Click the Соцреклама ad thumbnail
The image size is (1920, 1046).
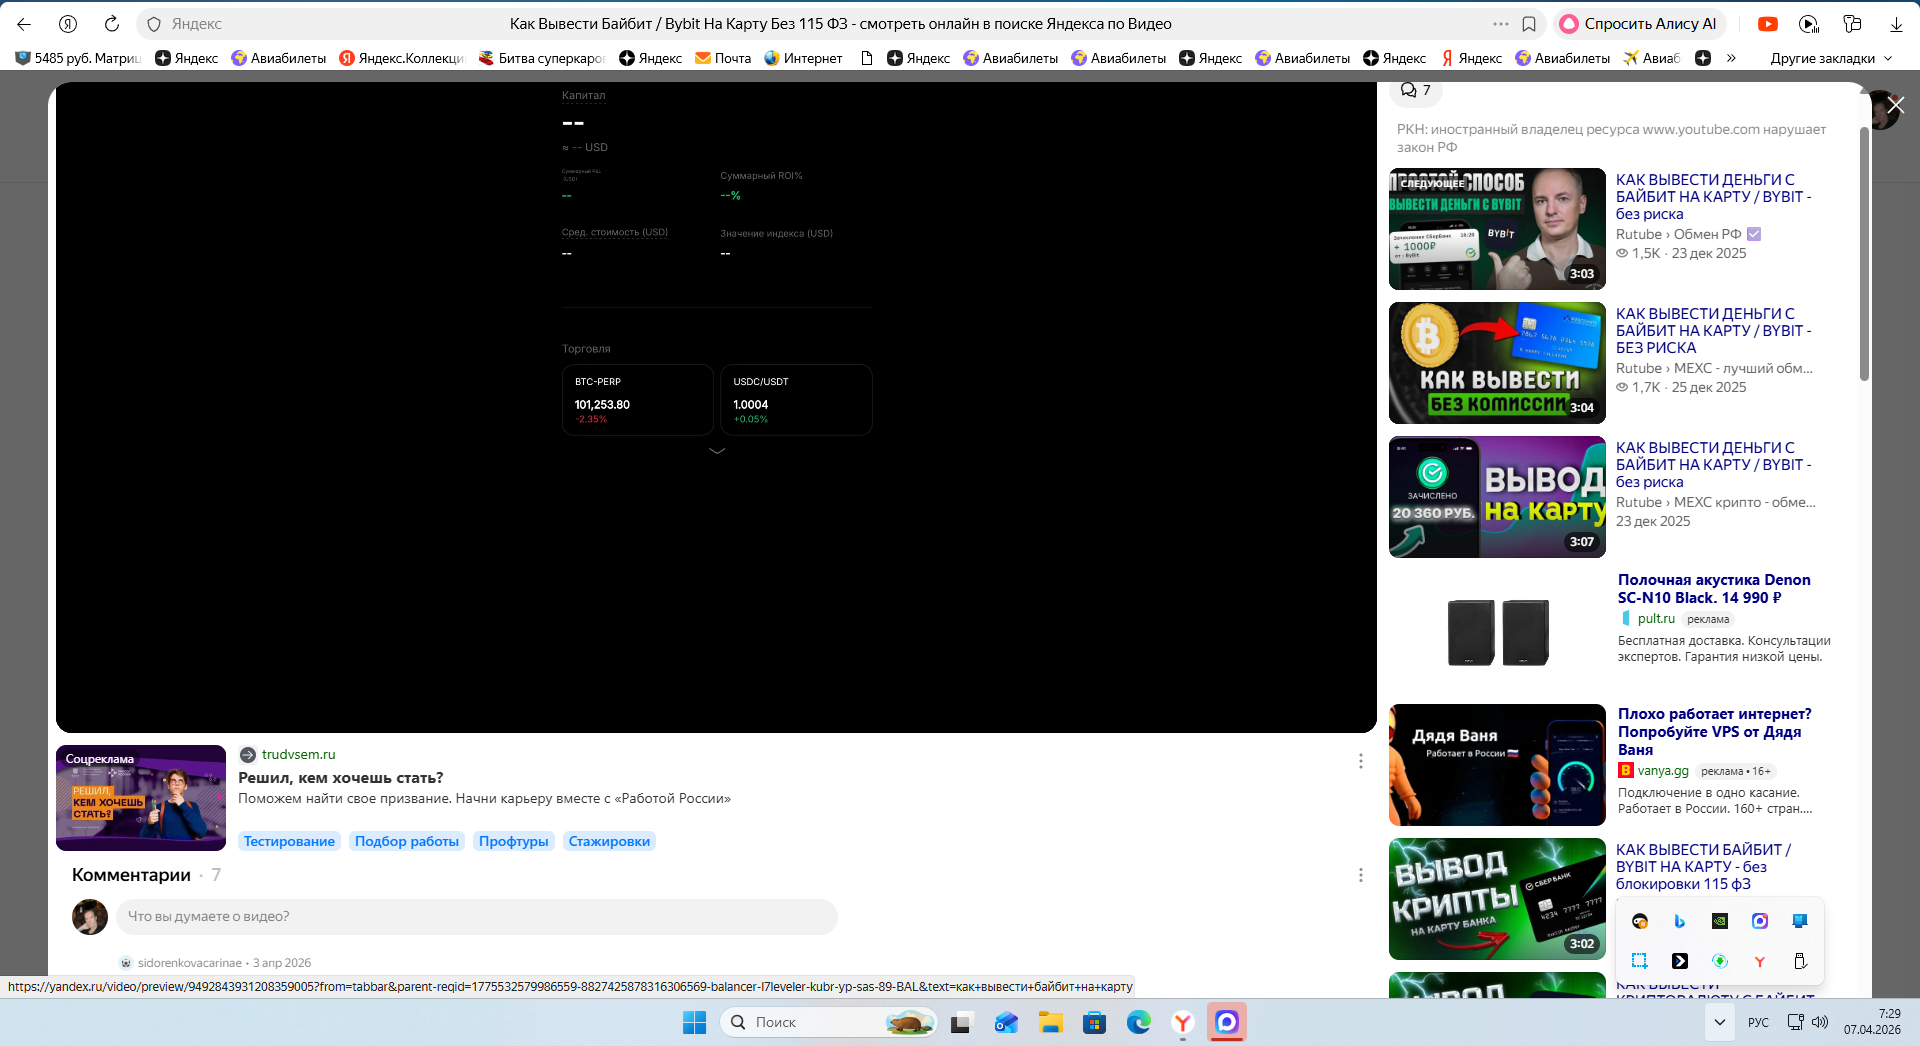(141, 798)
